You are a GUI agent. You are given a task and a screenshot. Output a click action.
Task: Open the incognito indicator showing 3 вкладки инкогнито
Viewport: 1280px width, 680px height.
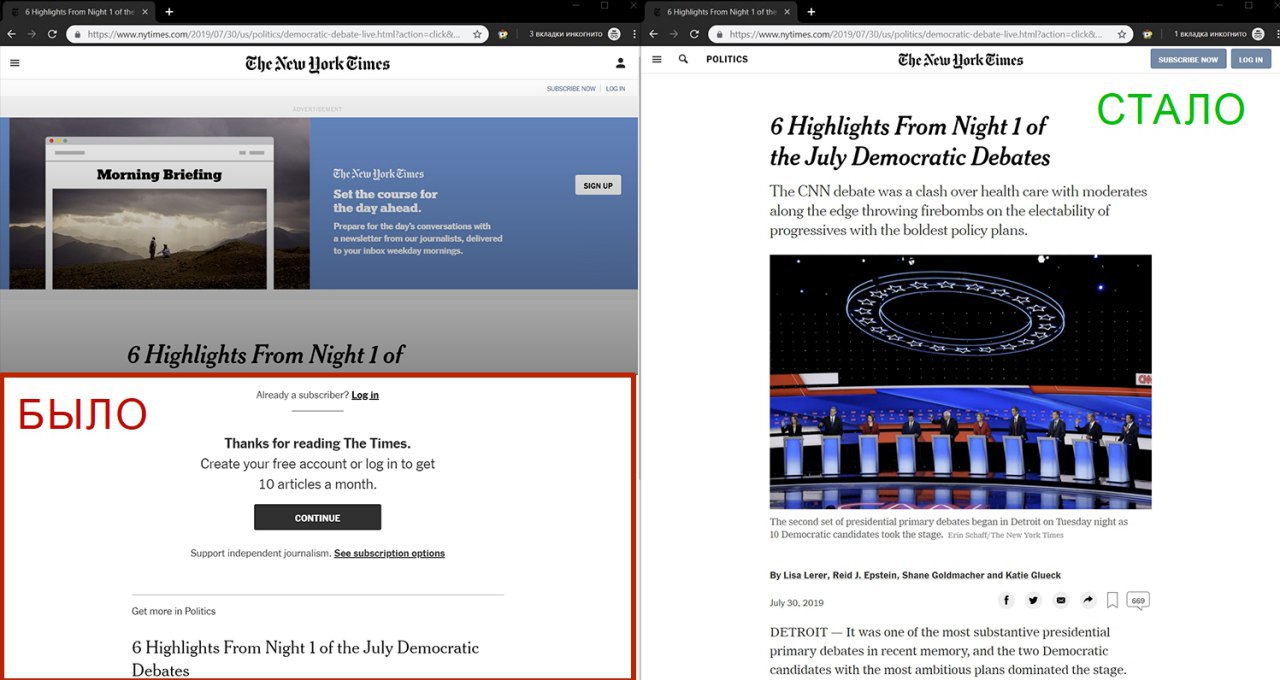click(x=574, y=34)
